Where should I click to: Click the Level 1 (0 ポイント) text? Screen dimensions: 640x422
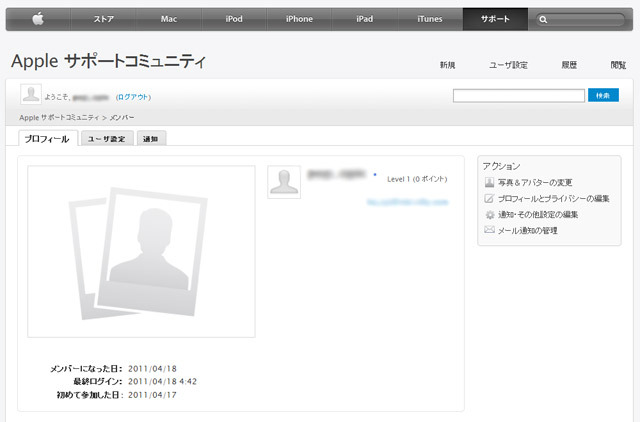[x=417, y=179]
